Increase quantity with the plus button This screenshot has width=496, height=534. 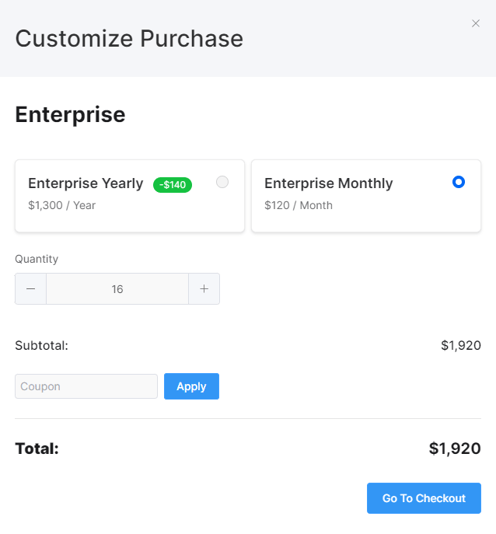coord(204,289)
